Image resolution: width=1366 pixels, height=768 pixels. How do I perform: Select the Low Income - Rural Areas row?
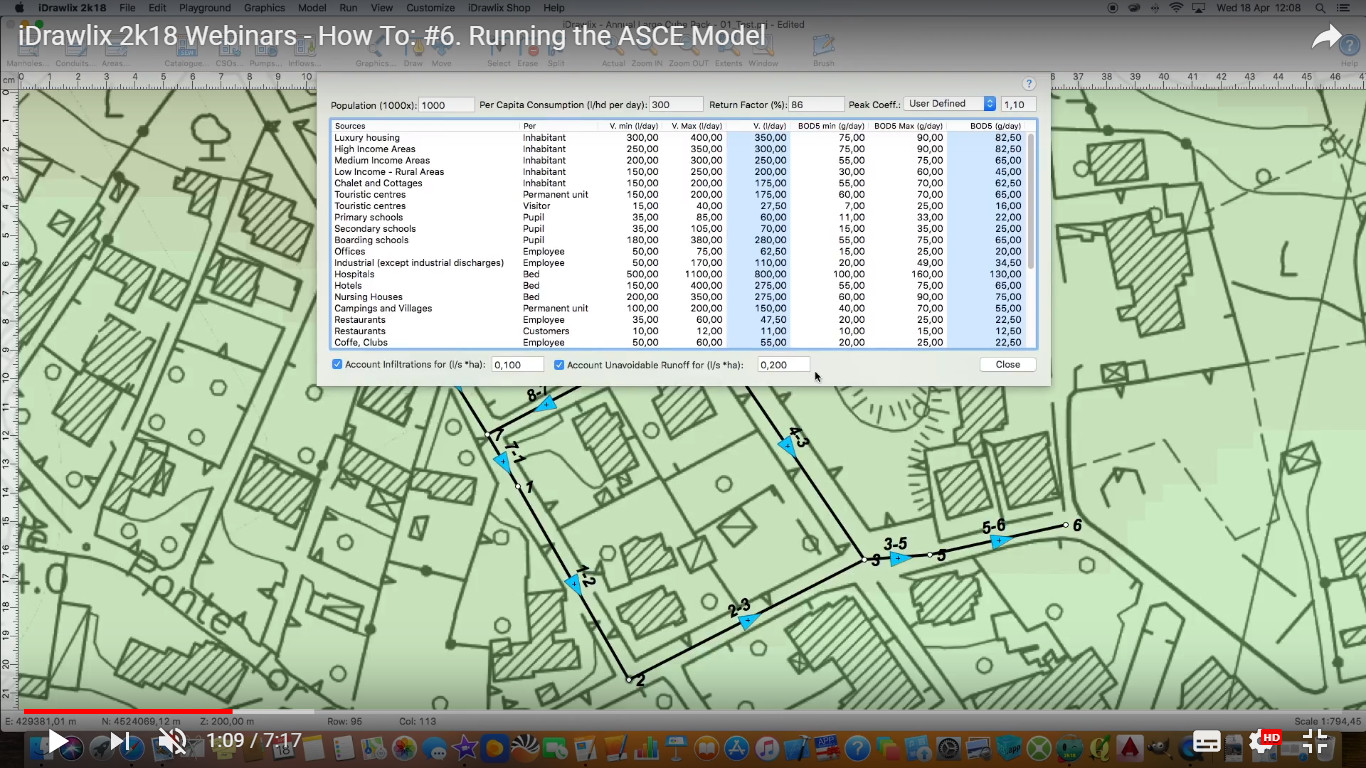[679, 172]
